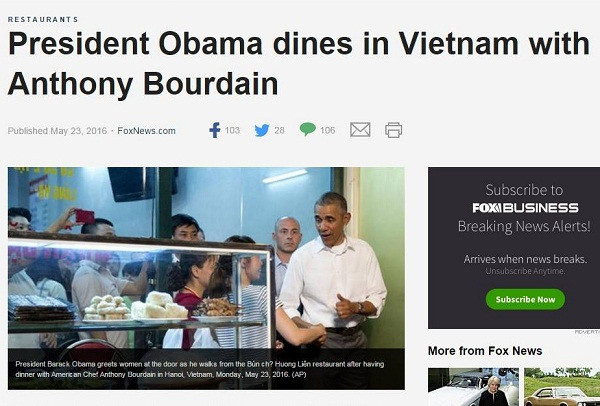Click the comment count 106
Viewport: 600px width, 406px height.
pos(328,130)
